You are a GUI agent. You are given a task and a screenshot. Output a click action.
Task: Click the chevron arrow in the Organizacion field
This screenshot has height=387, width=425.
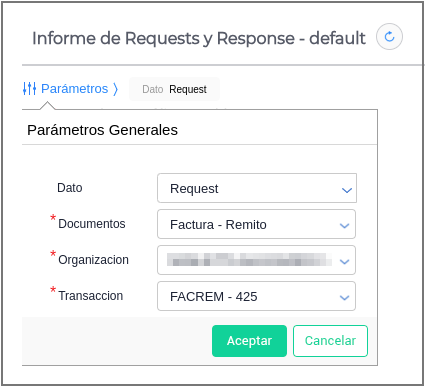point(344,262)
